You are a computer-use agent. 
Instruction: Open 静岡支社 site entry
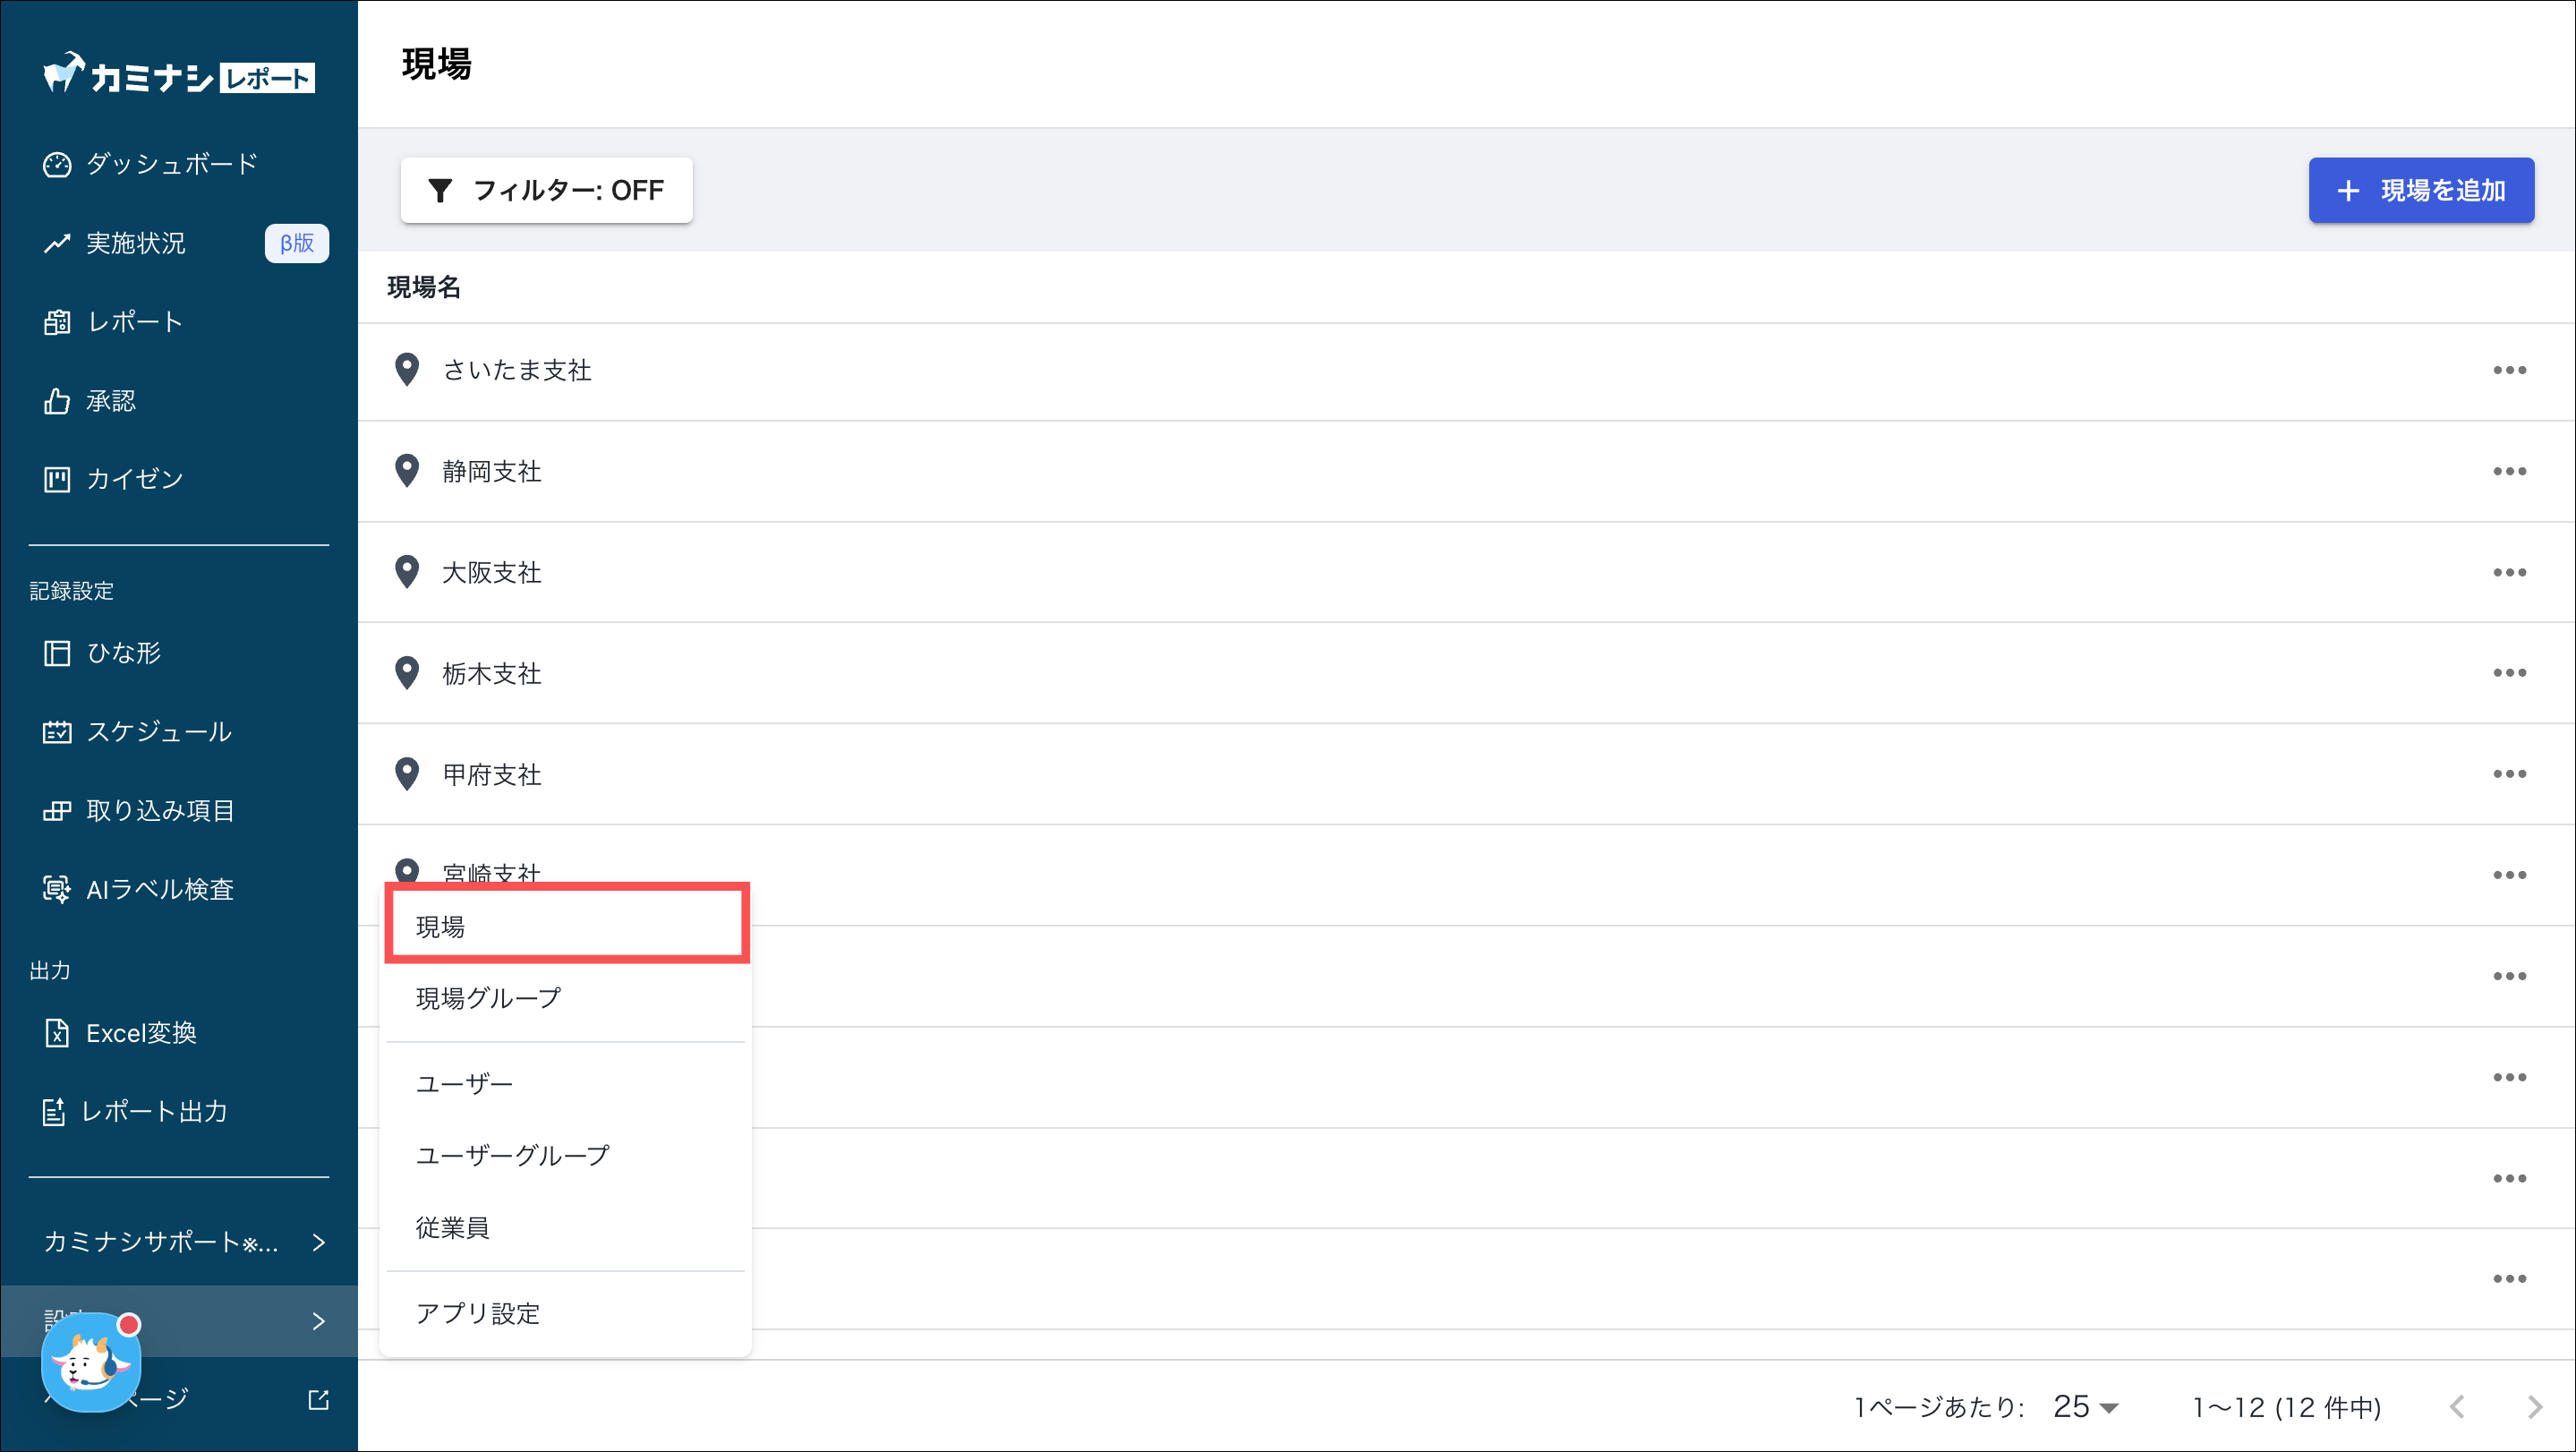click(x=492, y=471)
